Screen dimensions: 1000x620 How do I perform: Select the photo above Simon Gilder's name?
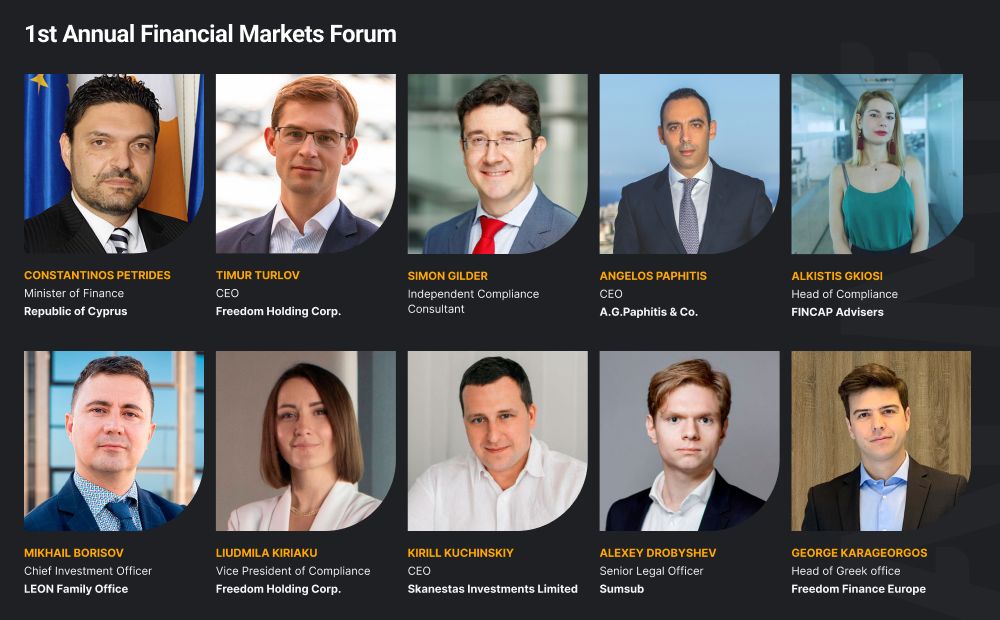pyautogui.click(x=497, y=163)
